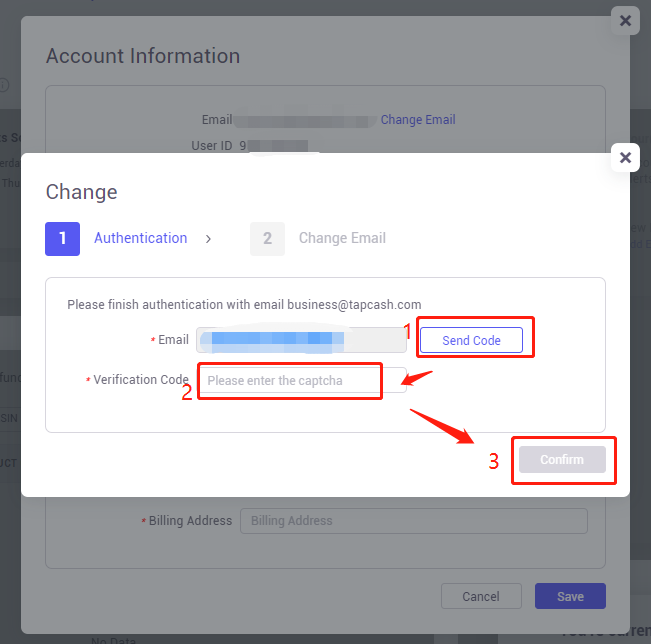
Task: Click the greyed-out Email field in Change dialog
Action: (x=301, y=340)
